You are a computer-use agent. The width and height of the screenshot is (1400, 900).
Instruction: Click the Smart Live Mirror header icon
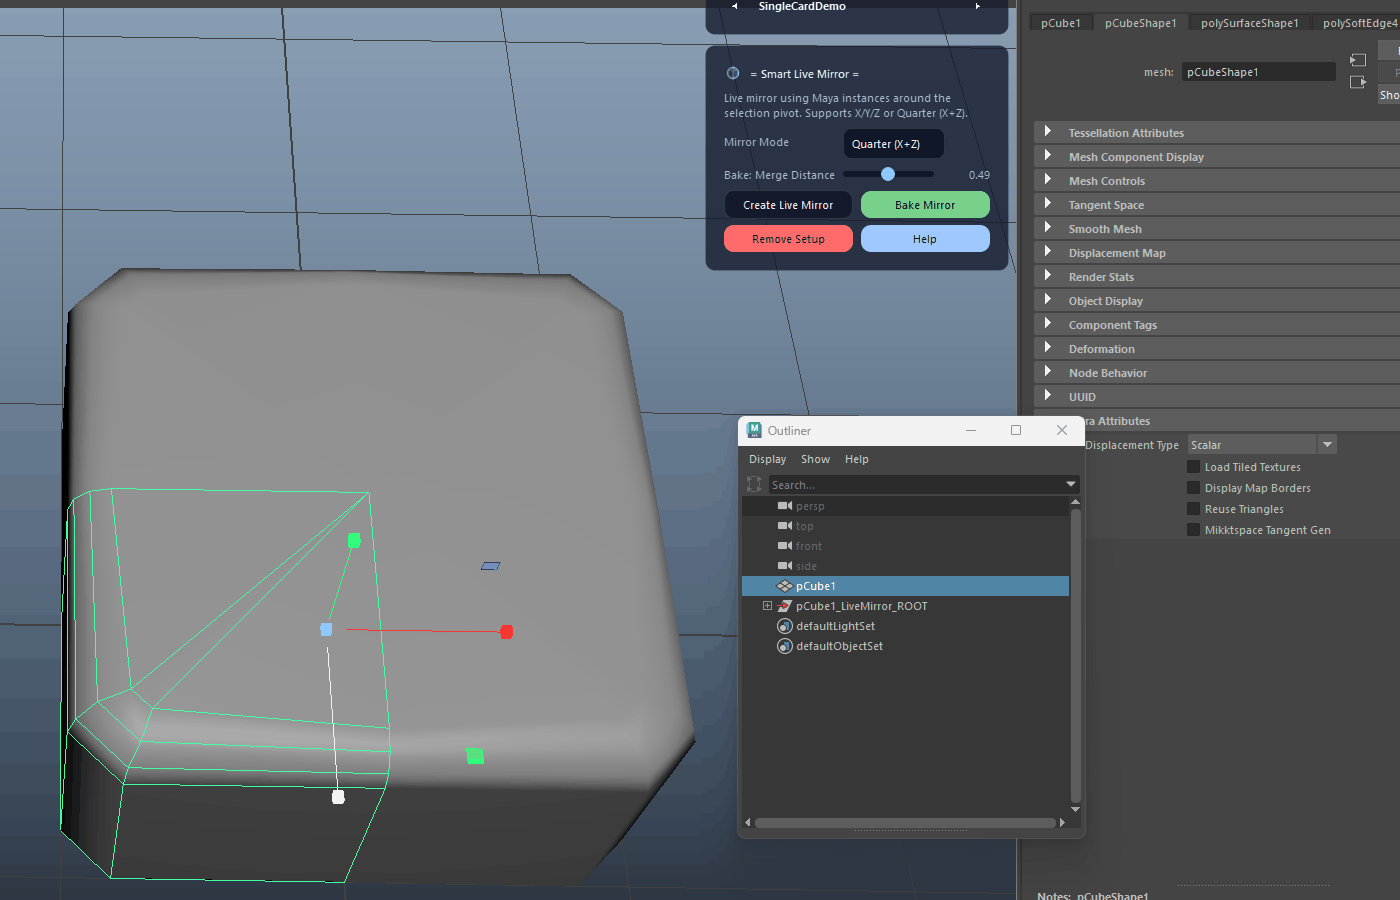point(733,73)
